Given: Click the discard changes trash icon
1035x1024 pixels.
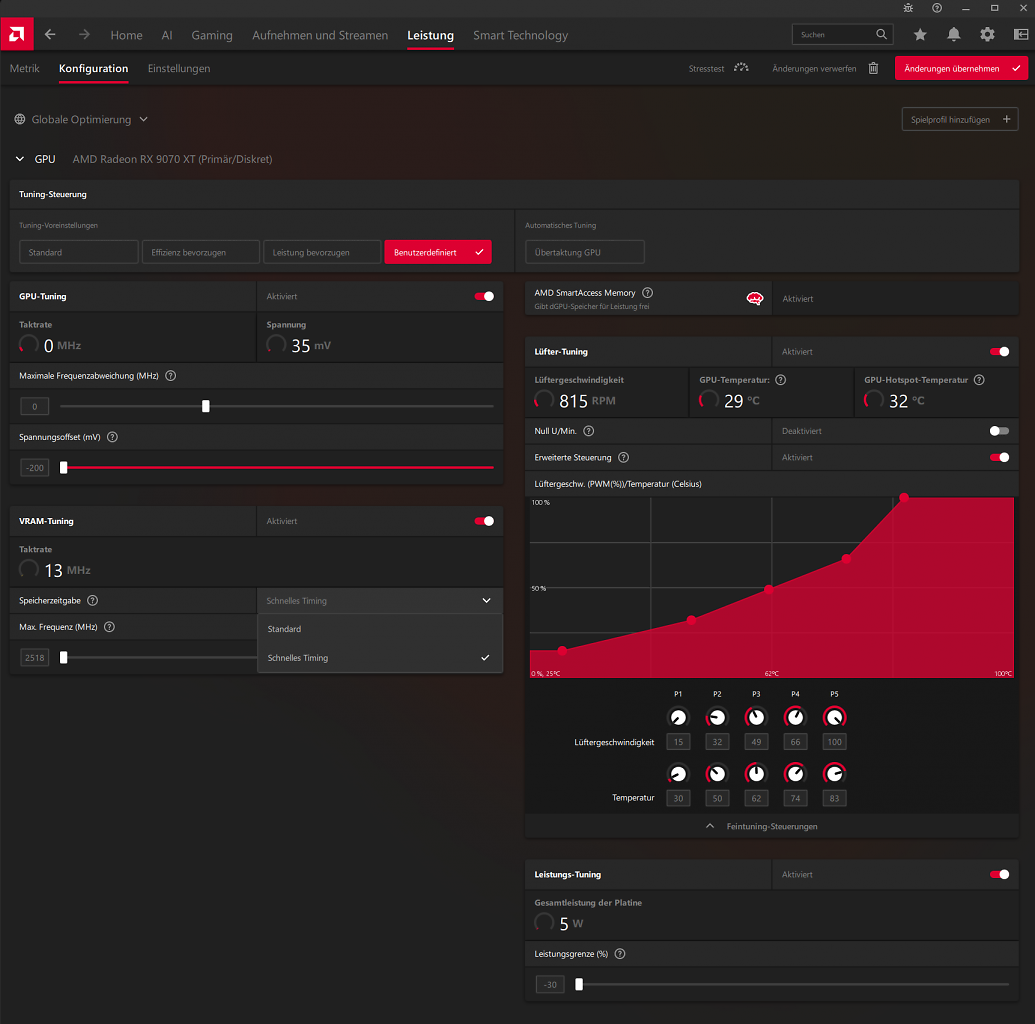Looking at the screenshot, I should 873,68.
